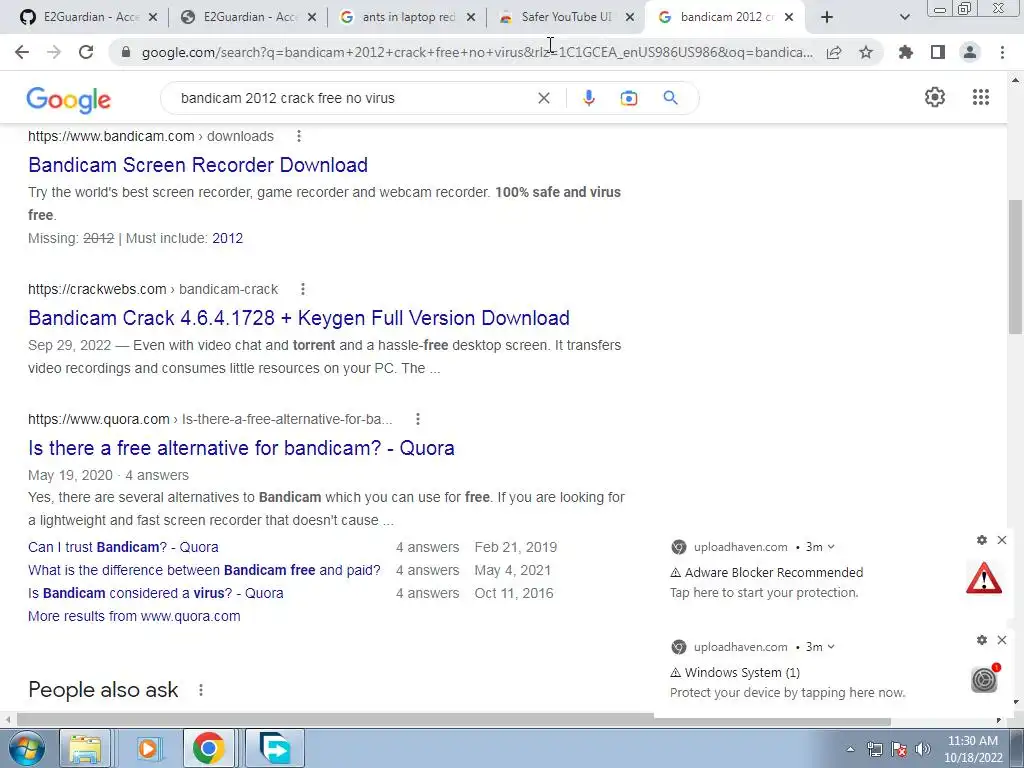Clear the Google search box text
The image size is (1024, 768).
(x=543, y=98)
